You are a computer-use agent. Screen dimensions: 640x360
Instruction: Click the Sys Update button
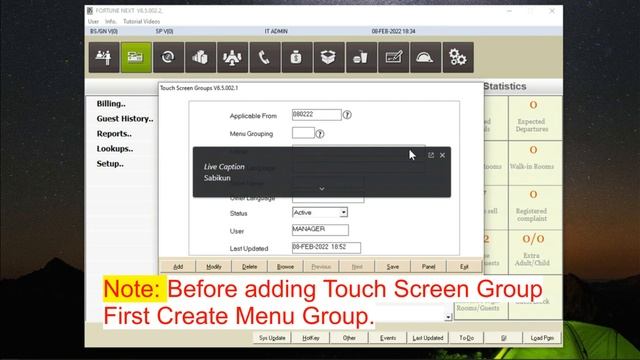pyautogui.click(x=272, y=338)
